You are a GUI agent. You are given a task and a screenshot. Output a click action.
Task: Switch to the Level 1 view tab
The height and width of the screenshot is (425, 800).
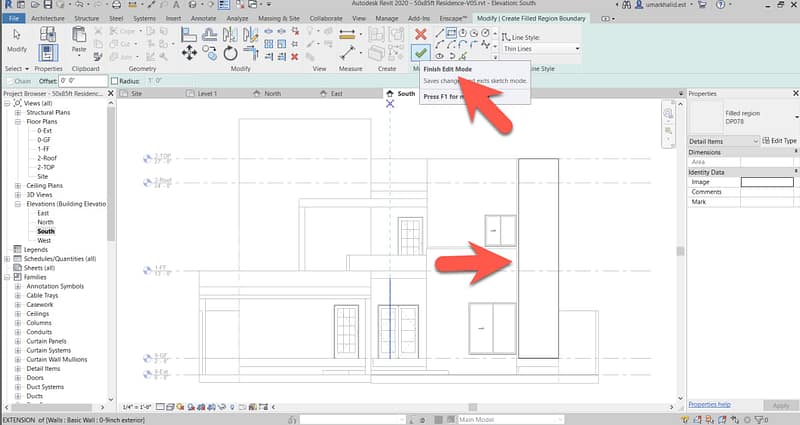click(207, 94)
